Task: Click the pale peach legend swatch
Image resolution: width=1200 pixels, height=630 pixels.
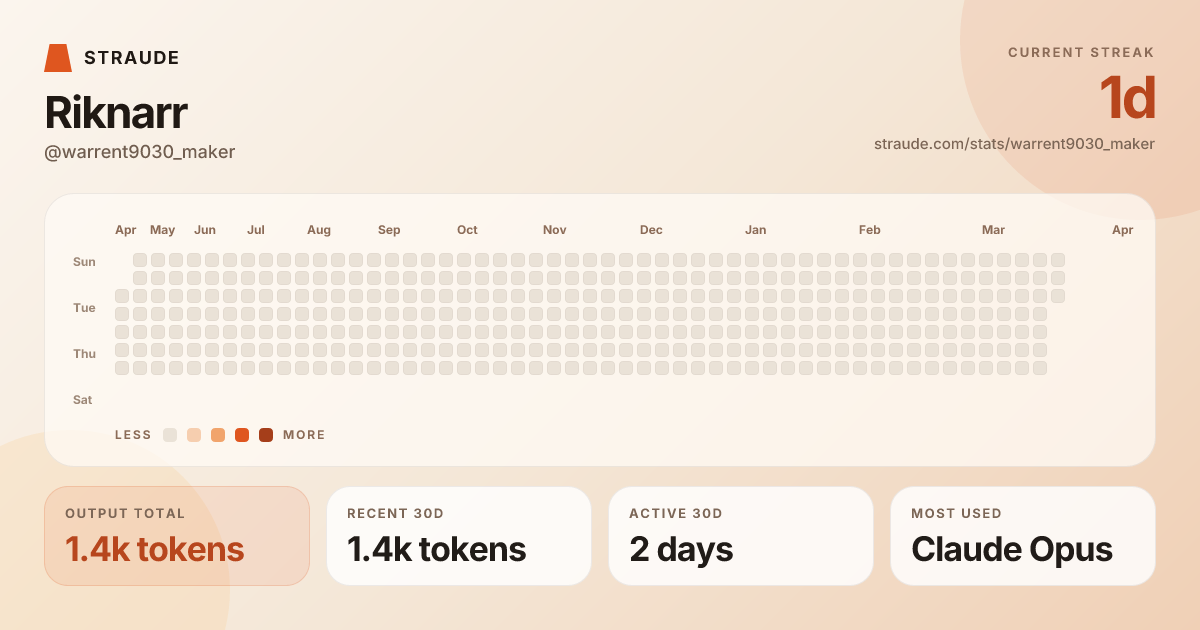Action: tap(194, 435)
